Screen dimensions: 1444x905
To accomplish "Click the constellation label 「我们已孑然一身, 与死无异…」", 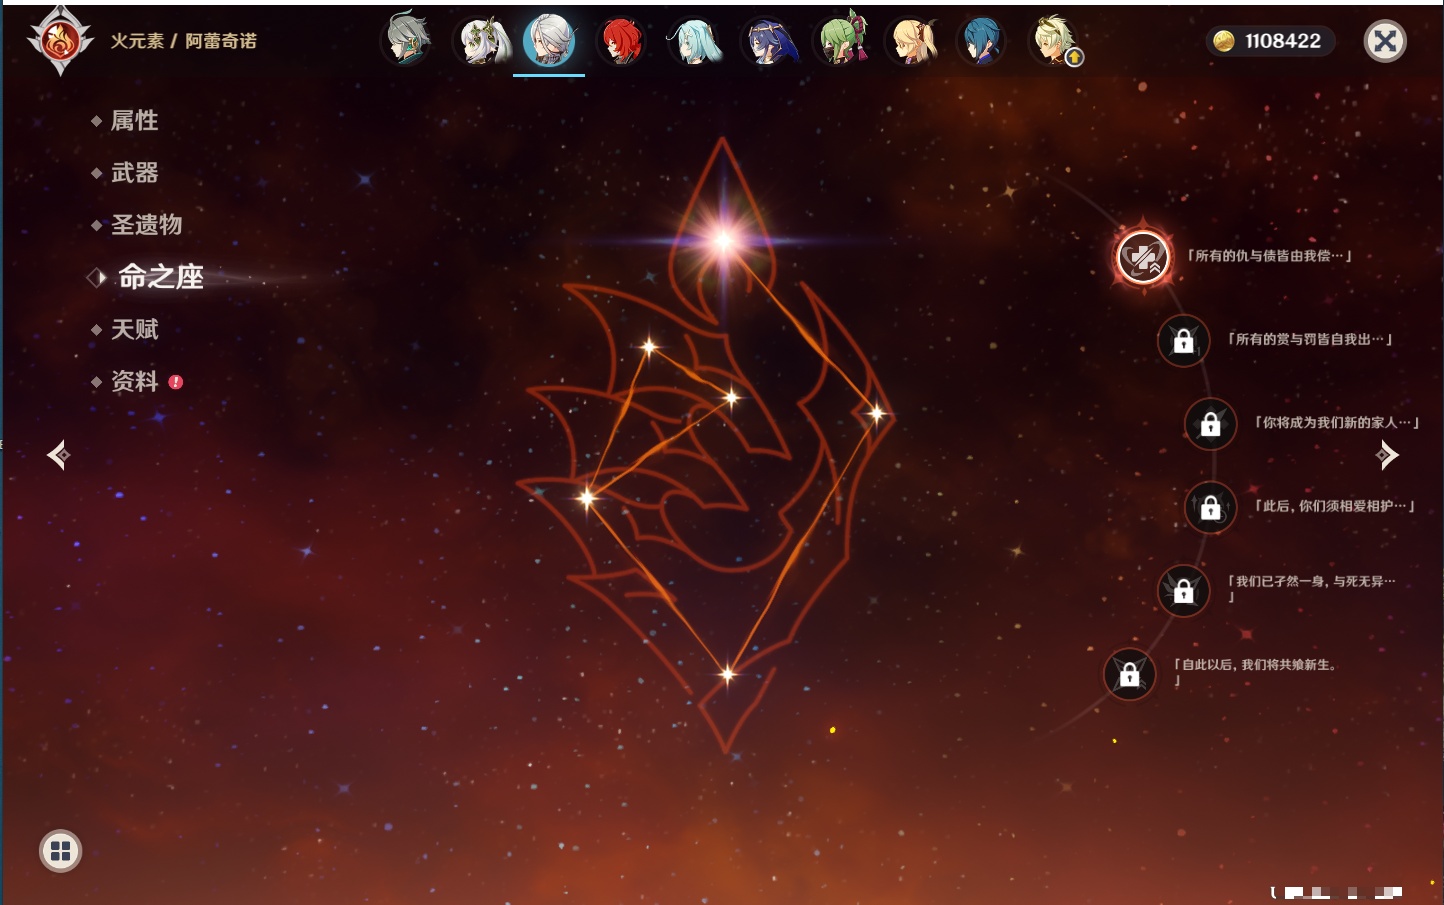I will click(1311, 588).
